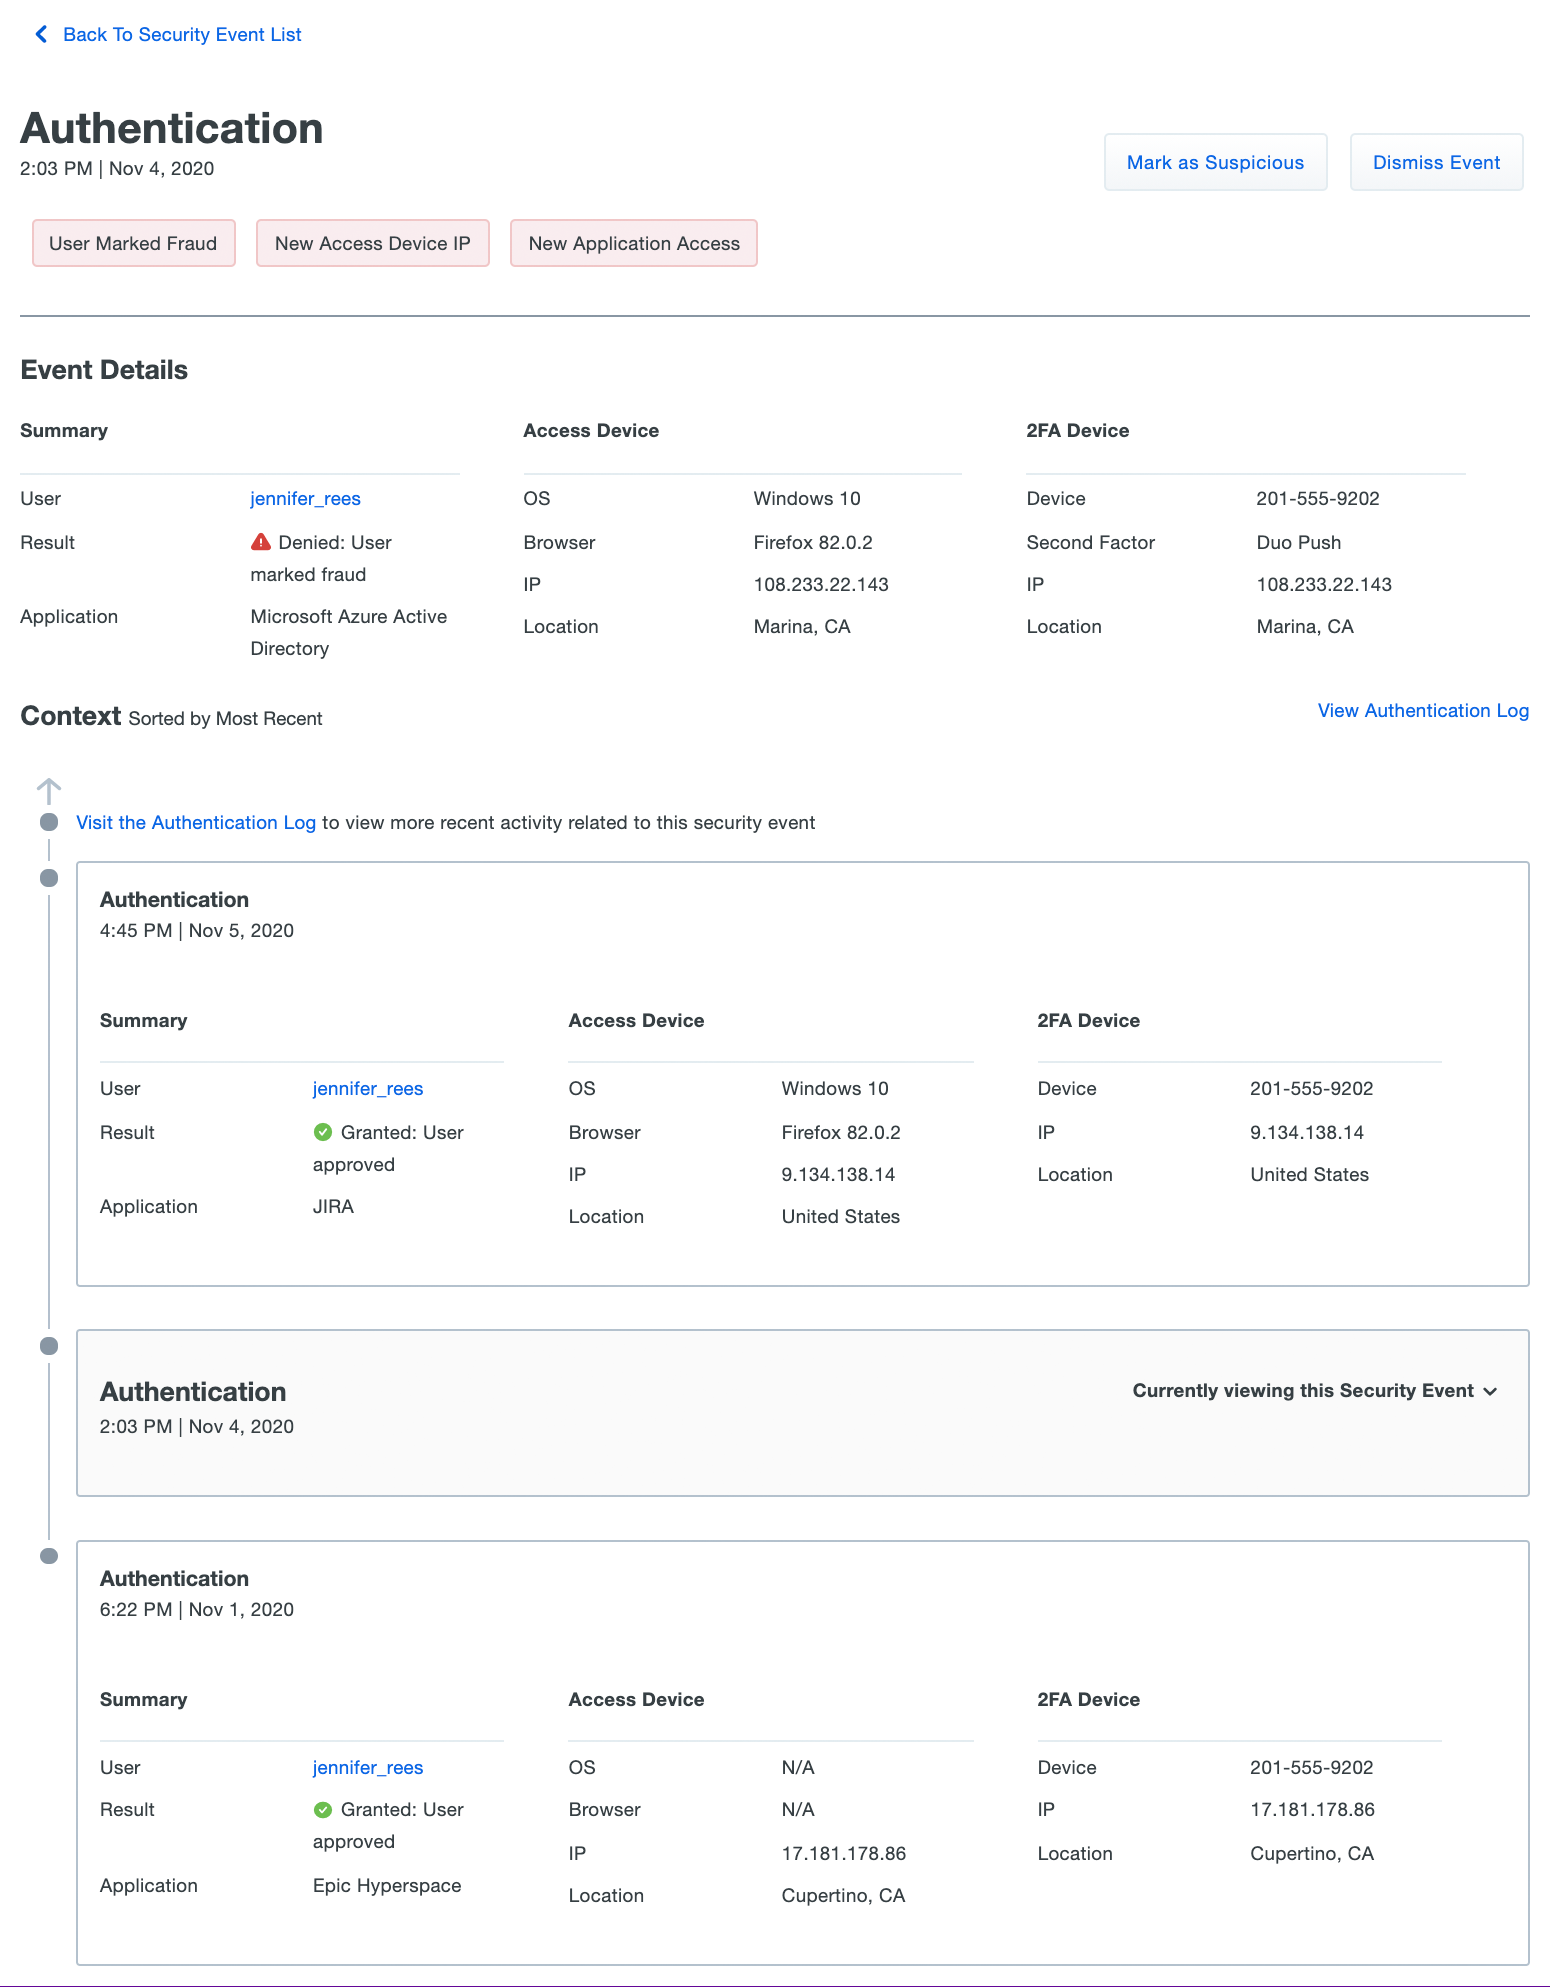Viewport: 1550px width, 1987px height.
Task: Open jennifer_rees link in Nov 1 authentication
Action: (368, 1767)
